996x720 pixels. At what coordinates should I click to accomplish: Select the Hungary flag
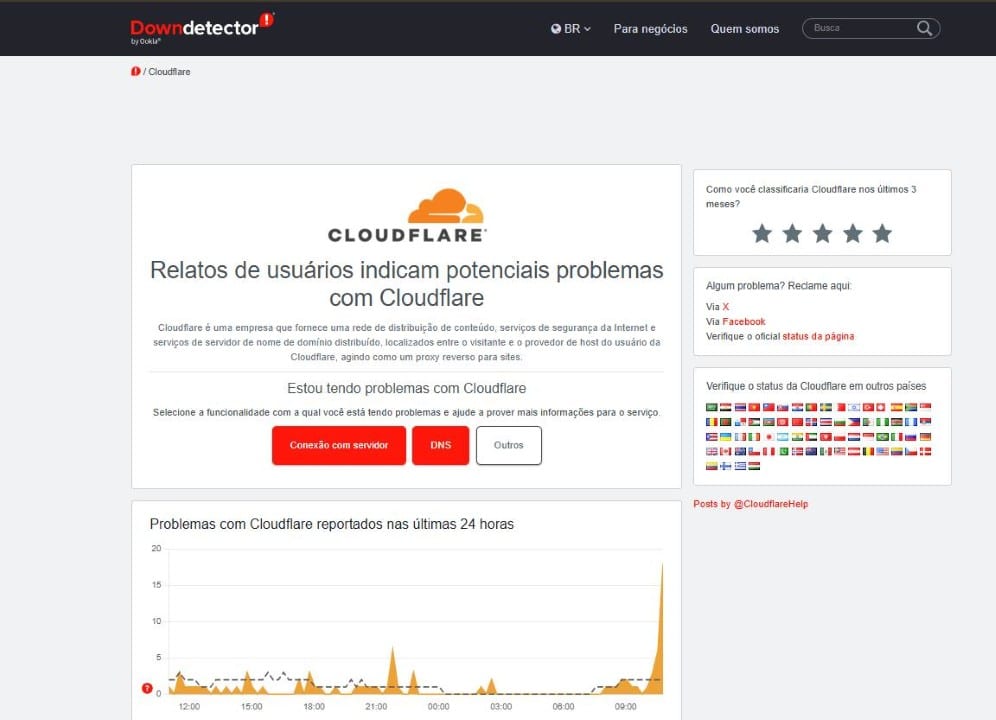(x=754, y=466)
